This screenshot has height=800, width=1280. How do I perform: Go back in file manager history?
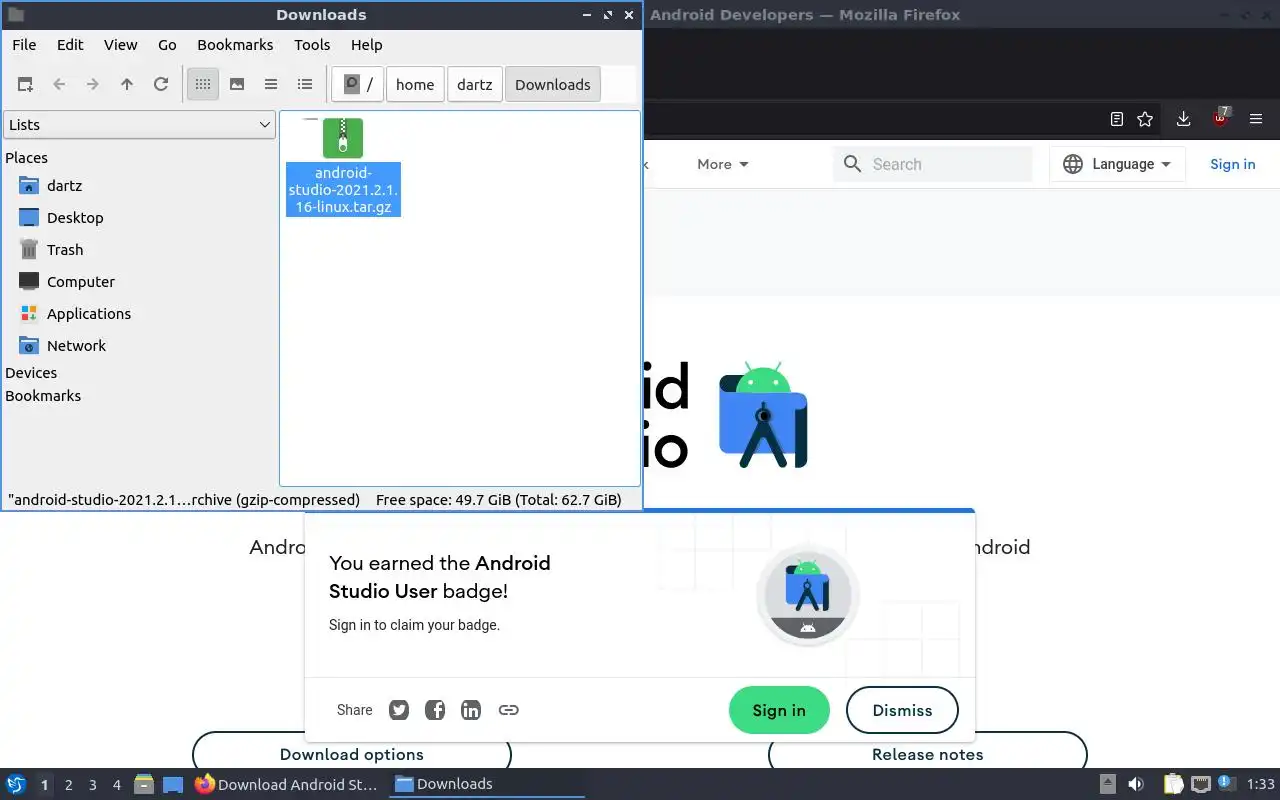click(x=59, y=85)
